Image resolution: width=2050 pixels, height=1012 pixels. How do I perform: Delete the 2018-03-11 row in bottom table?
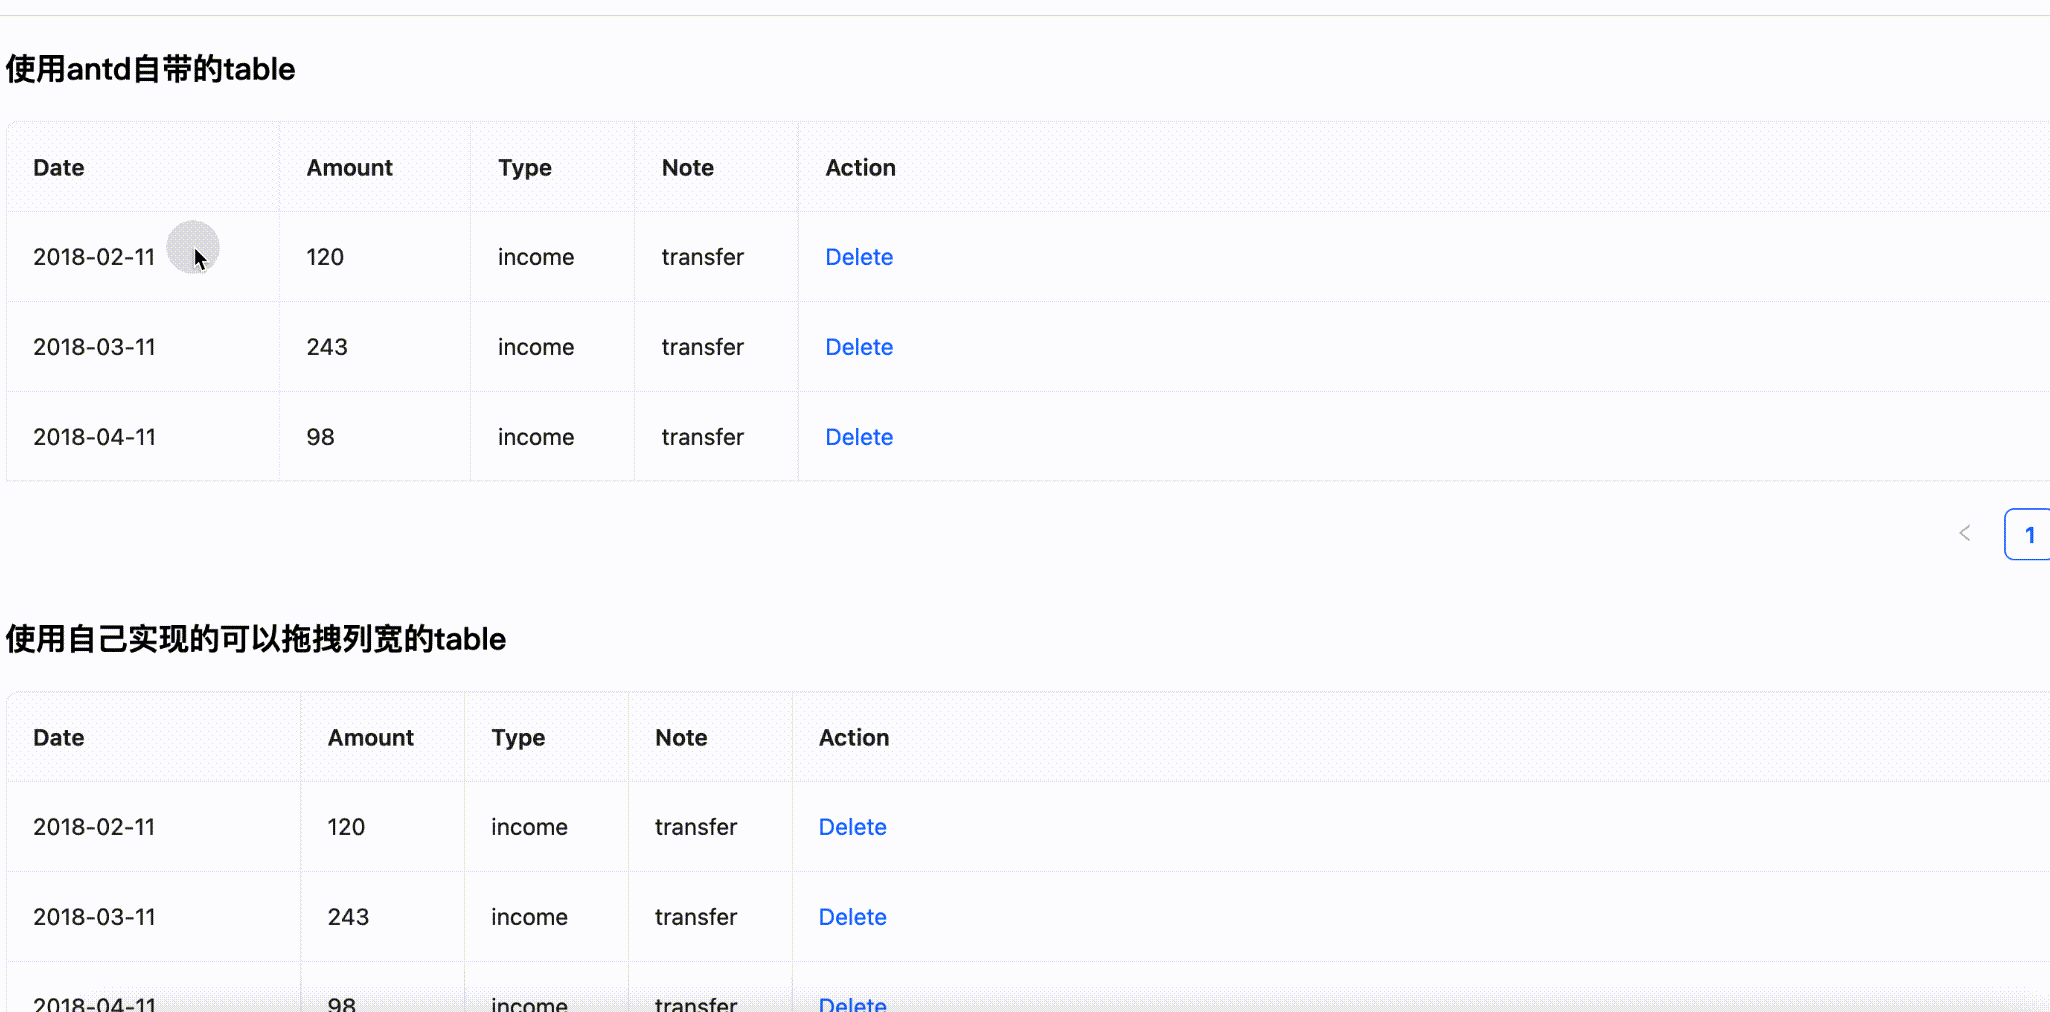(x=852, y=917)
